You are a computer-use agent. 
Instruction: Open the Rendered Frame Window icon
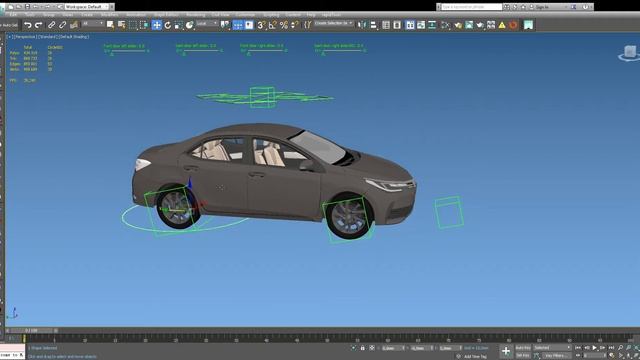pyautogui.click(x=469, y=25)
